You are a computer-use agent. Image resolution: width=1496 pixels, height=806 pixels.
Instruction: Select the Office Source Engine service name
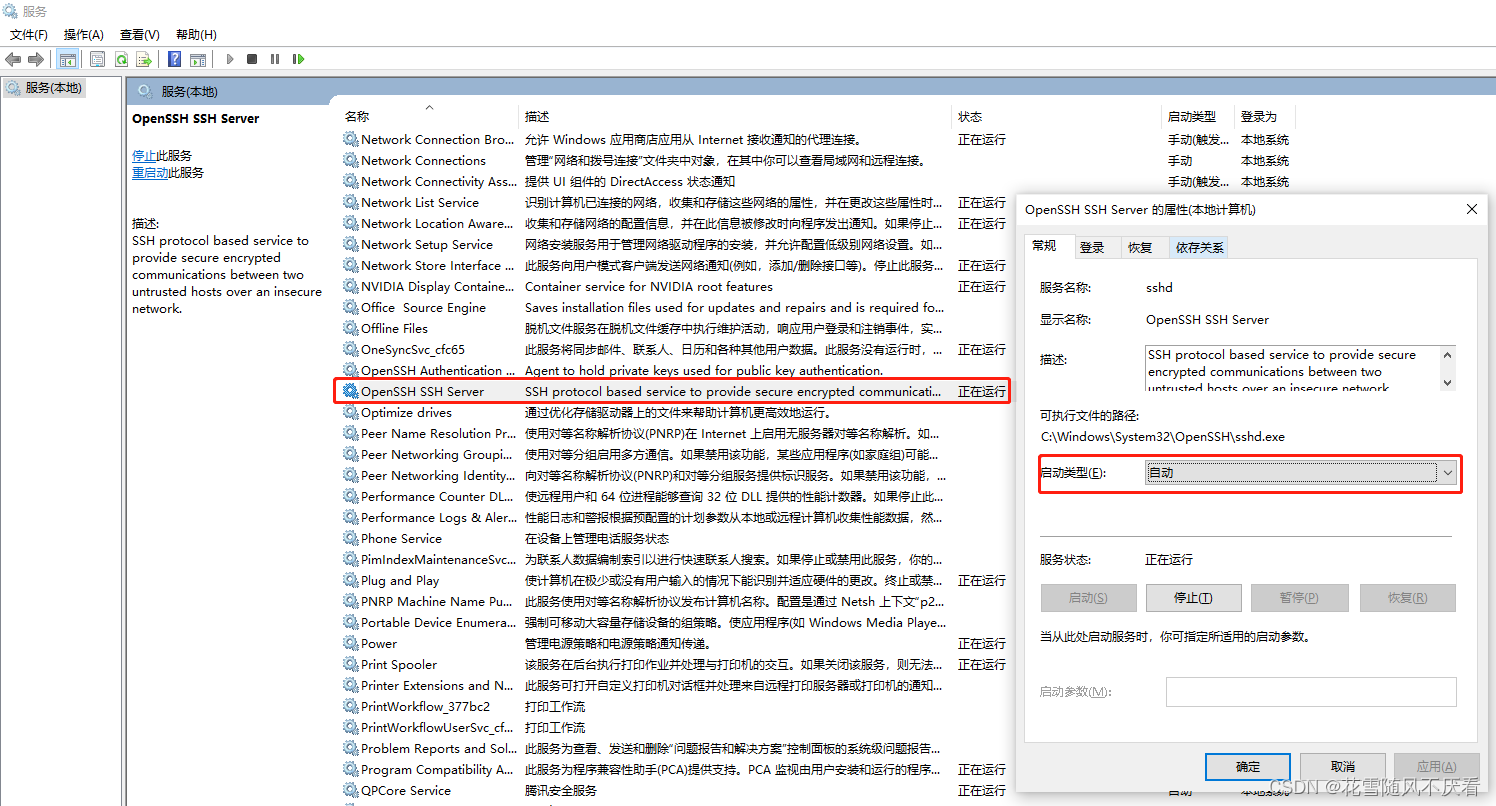coord(423,307)
